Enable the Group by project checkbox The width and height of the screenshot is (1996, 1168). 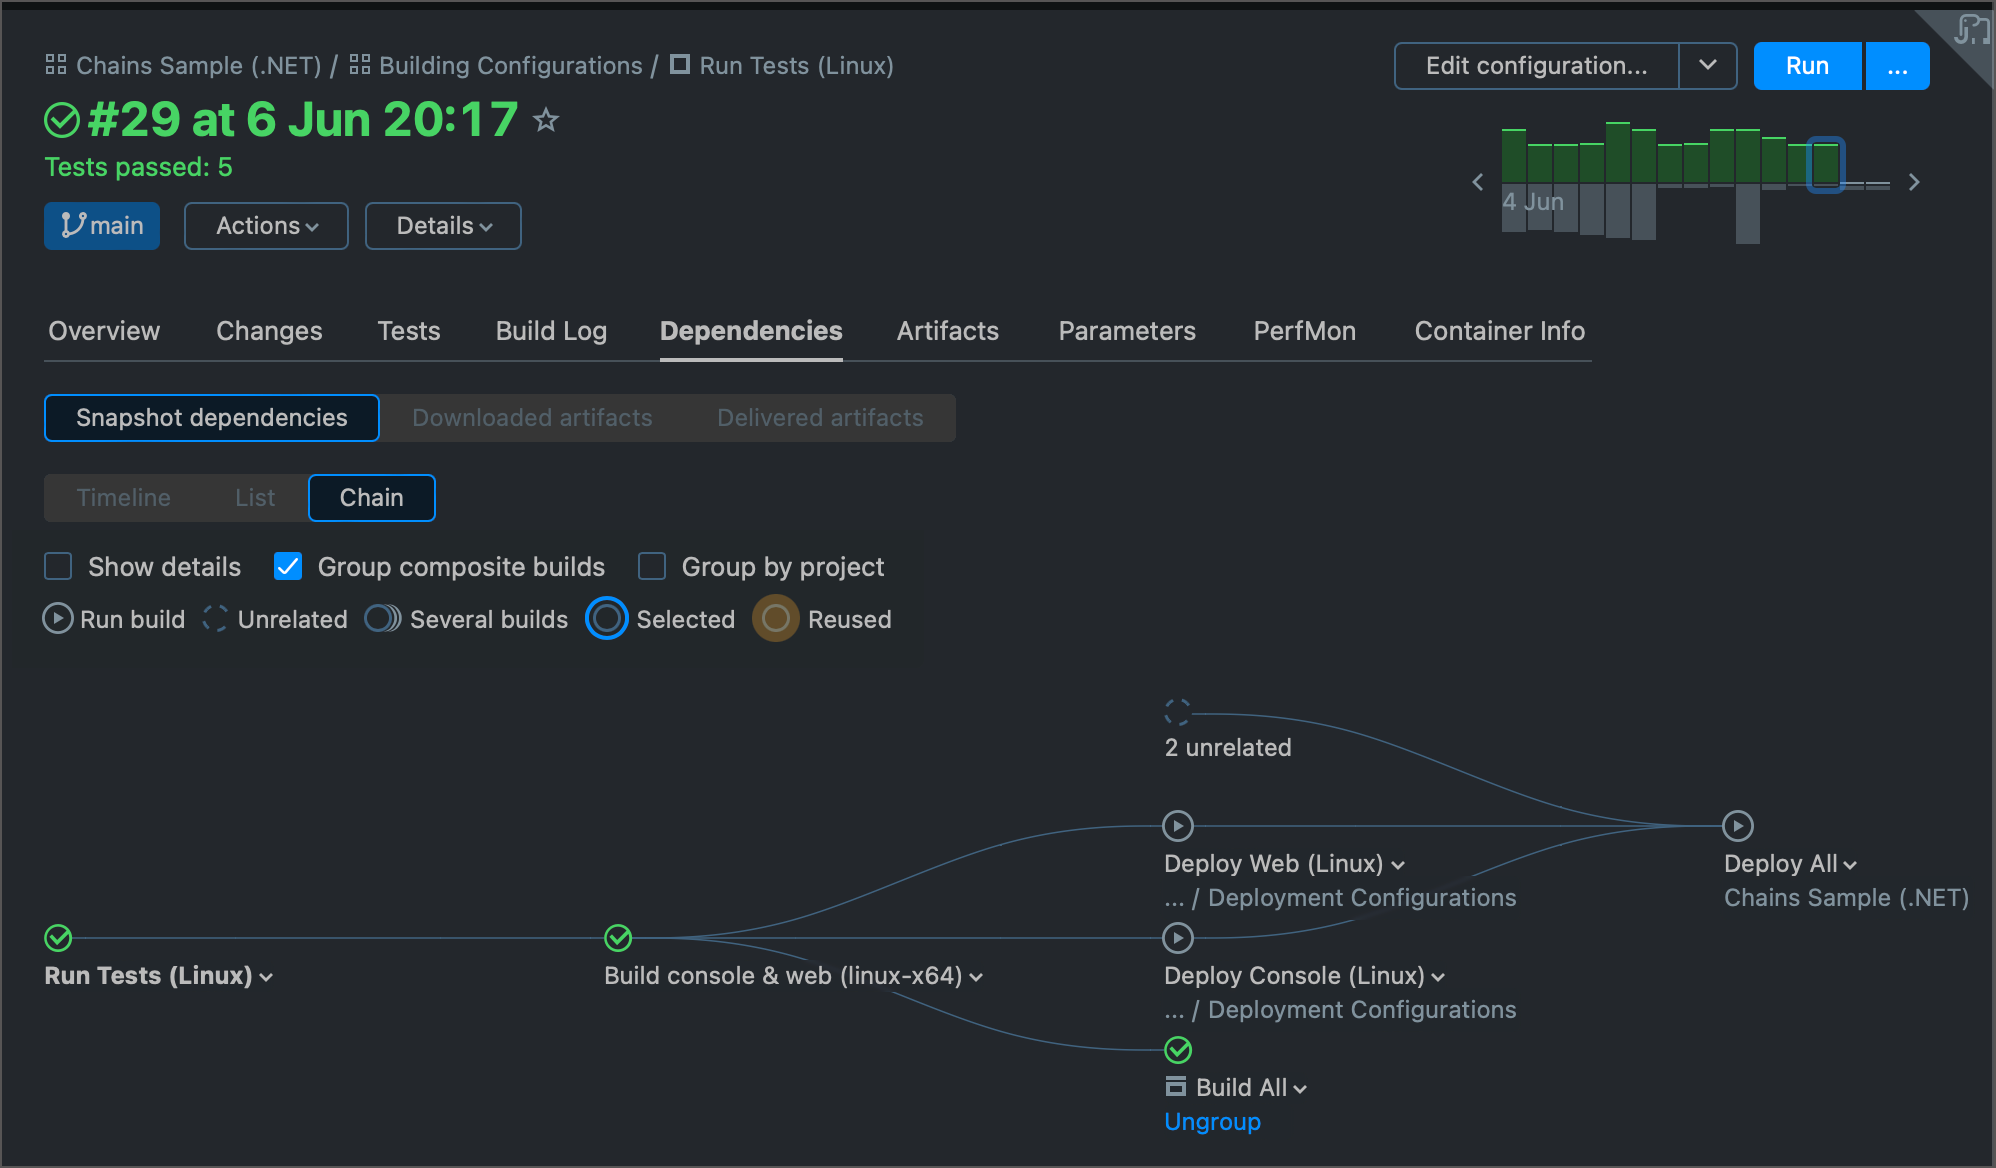(x=652, y=566)
